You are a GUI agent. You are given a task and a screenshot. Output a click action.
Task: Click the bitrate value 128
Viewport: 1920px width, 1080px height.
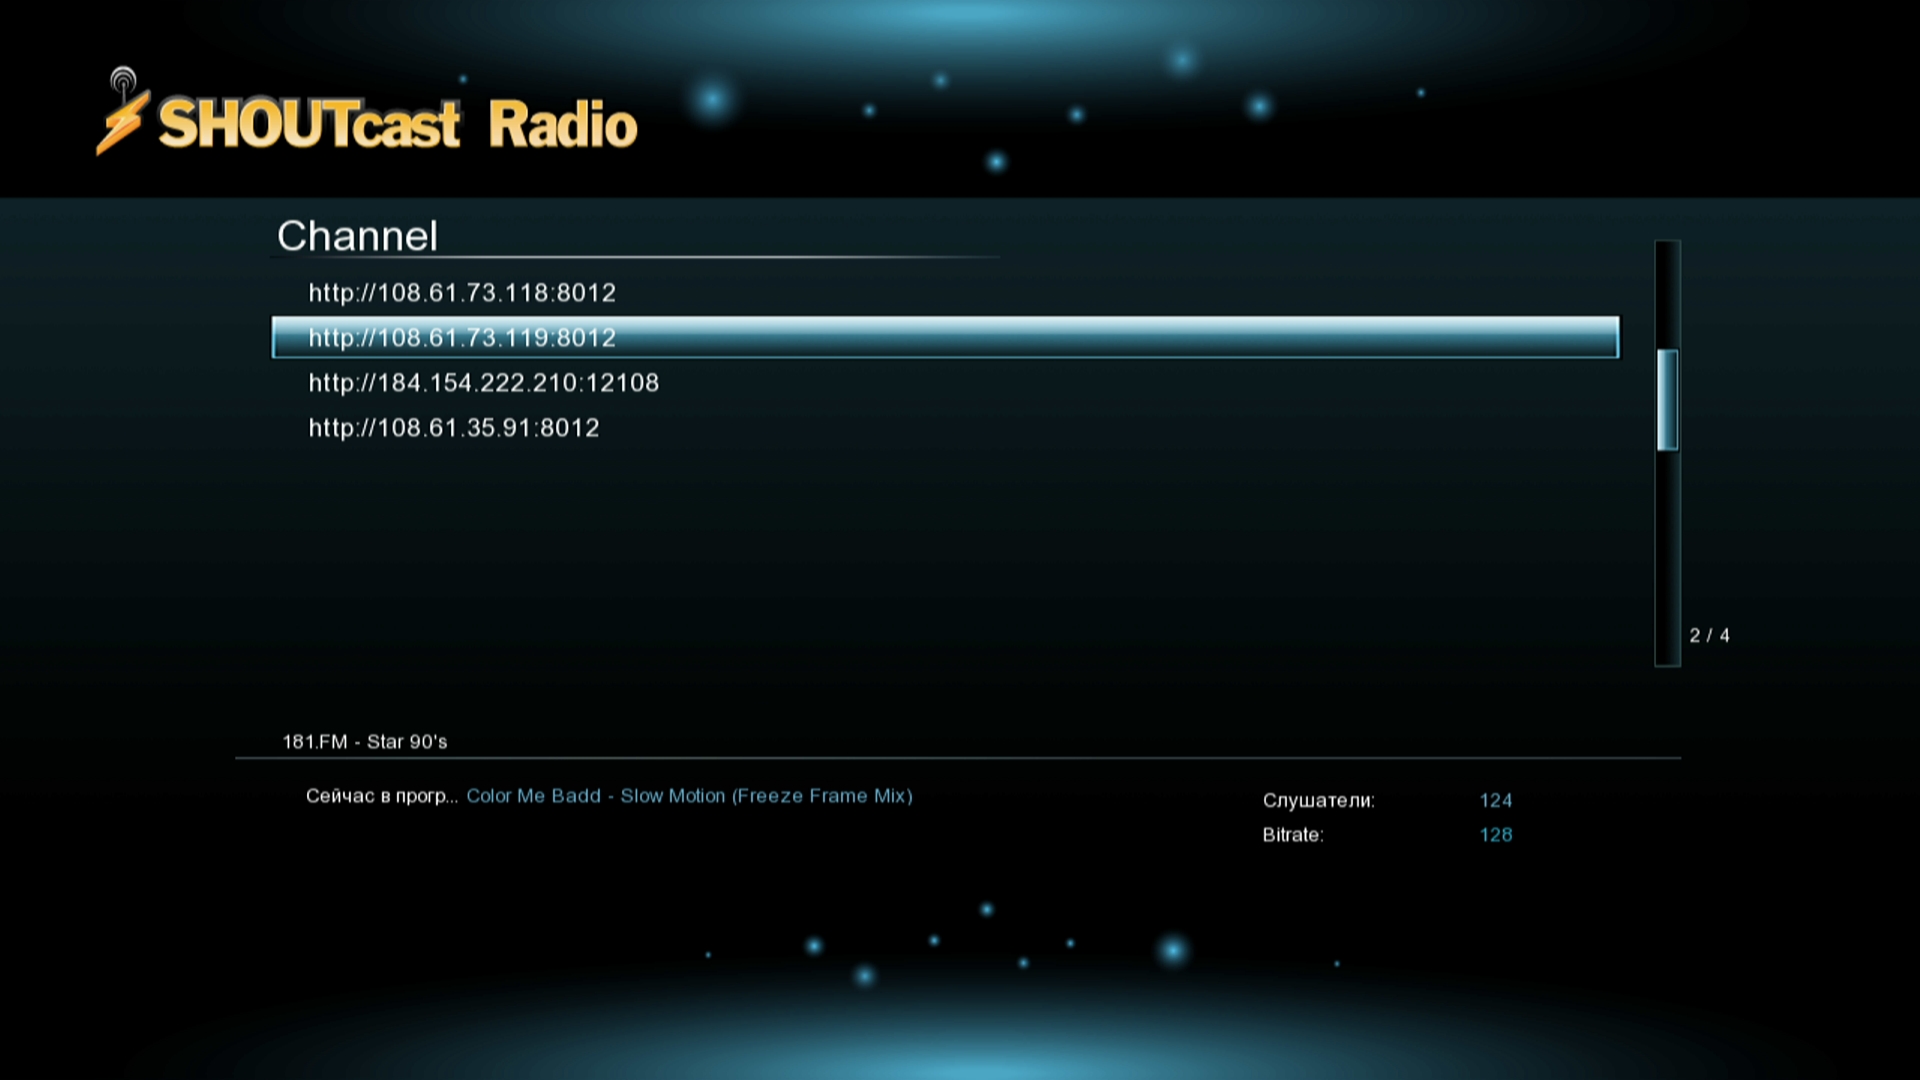click(x=1495, y=835)
